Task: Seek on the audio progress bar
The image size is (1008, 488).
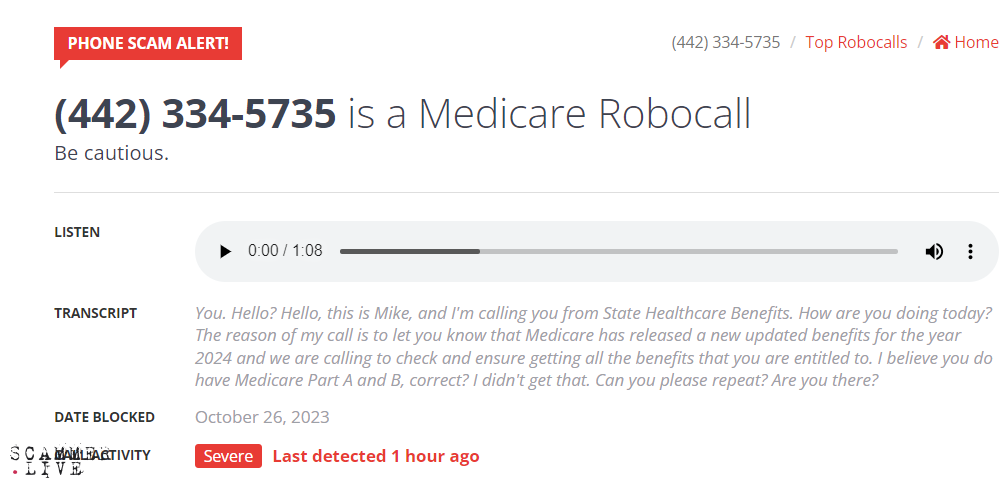Action: pyautogui.click(x=618, y=251)
